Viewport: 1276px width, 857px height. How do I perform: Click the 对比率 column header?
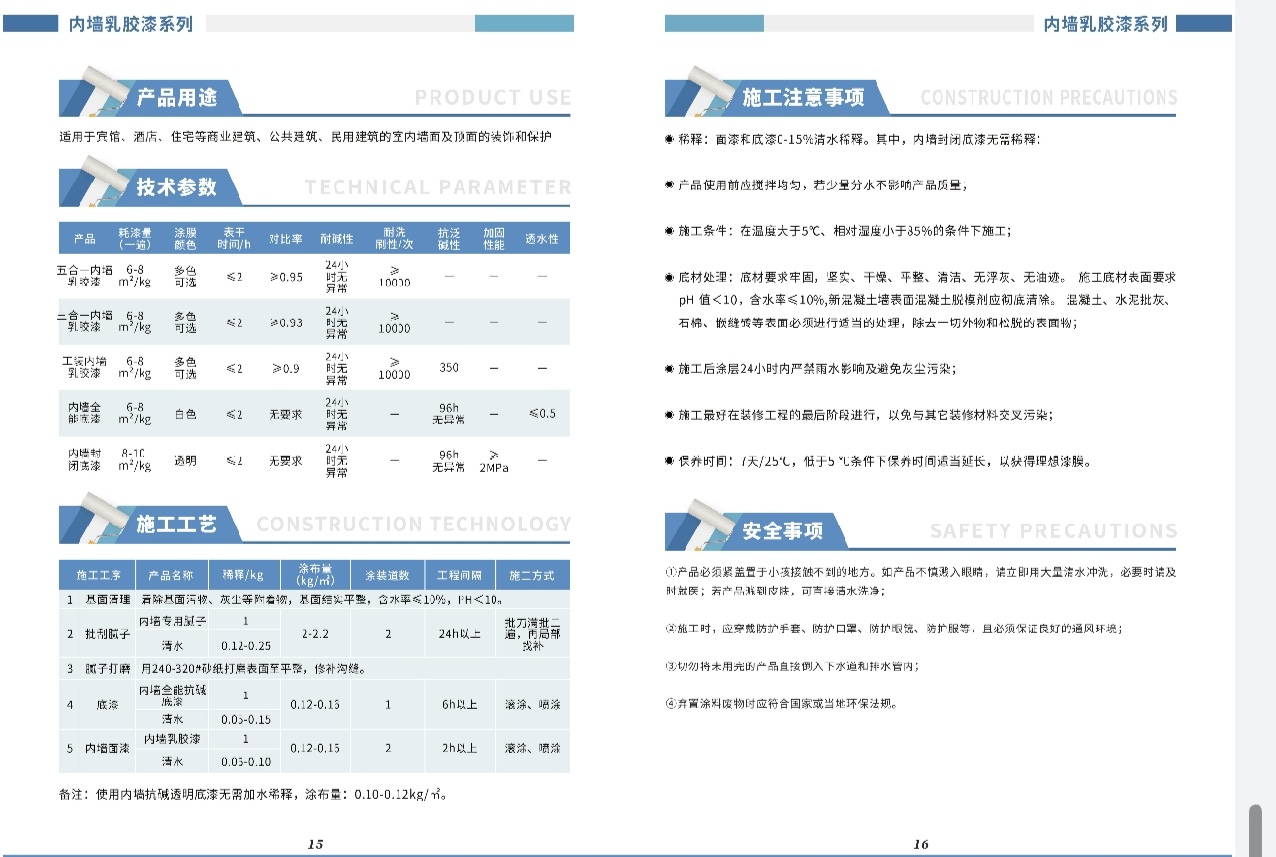click(285, 239)
